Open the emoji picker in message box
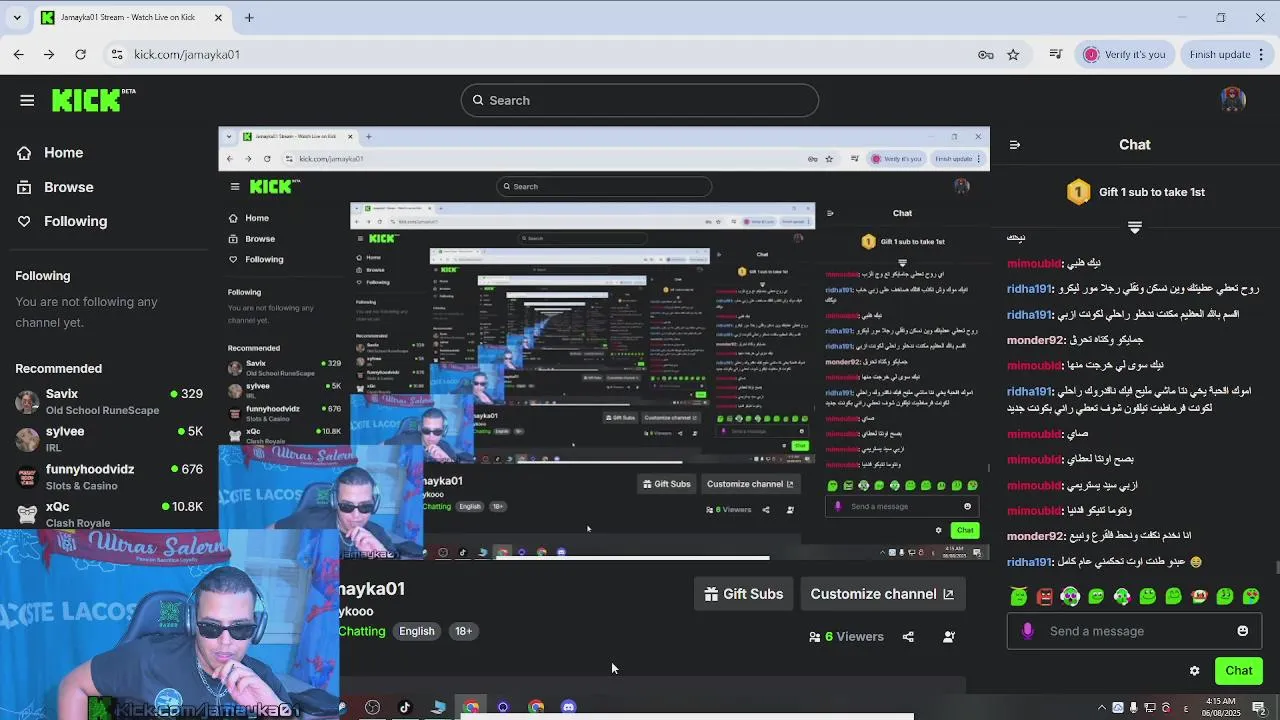Image resolution: width=1280 pixels, height=720 pixels. pyautogui.click(x=1242, y=631)
